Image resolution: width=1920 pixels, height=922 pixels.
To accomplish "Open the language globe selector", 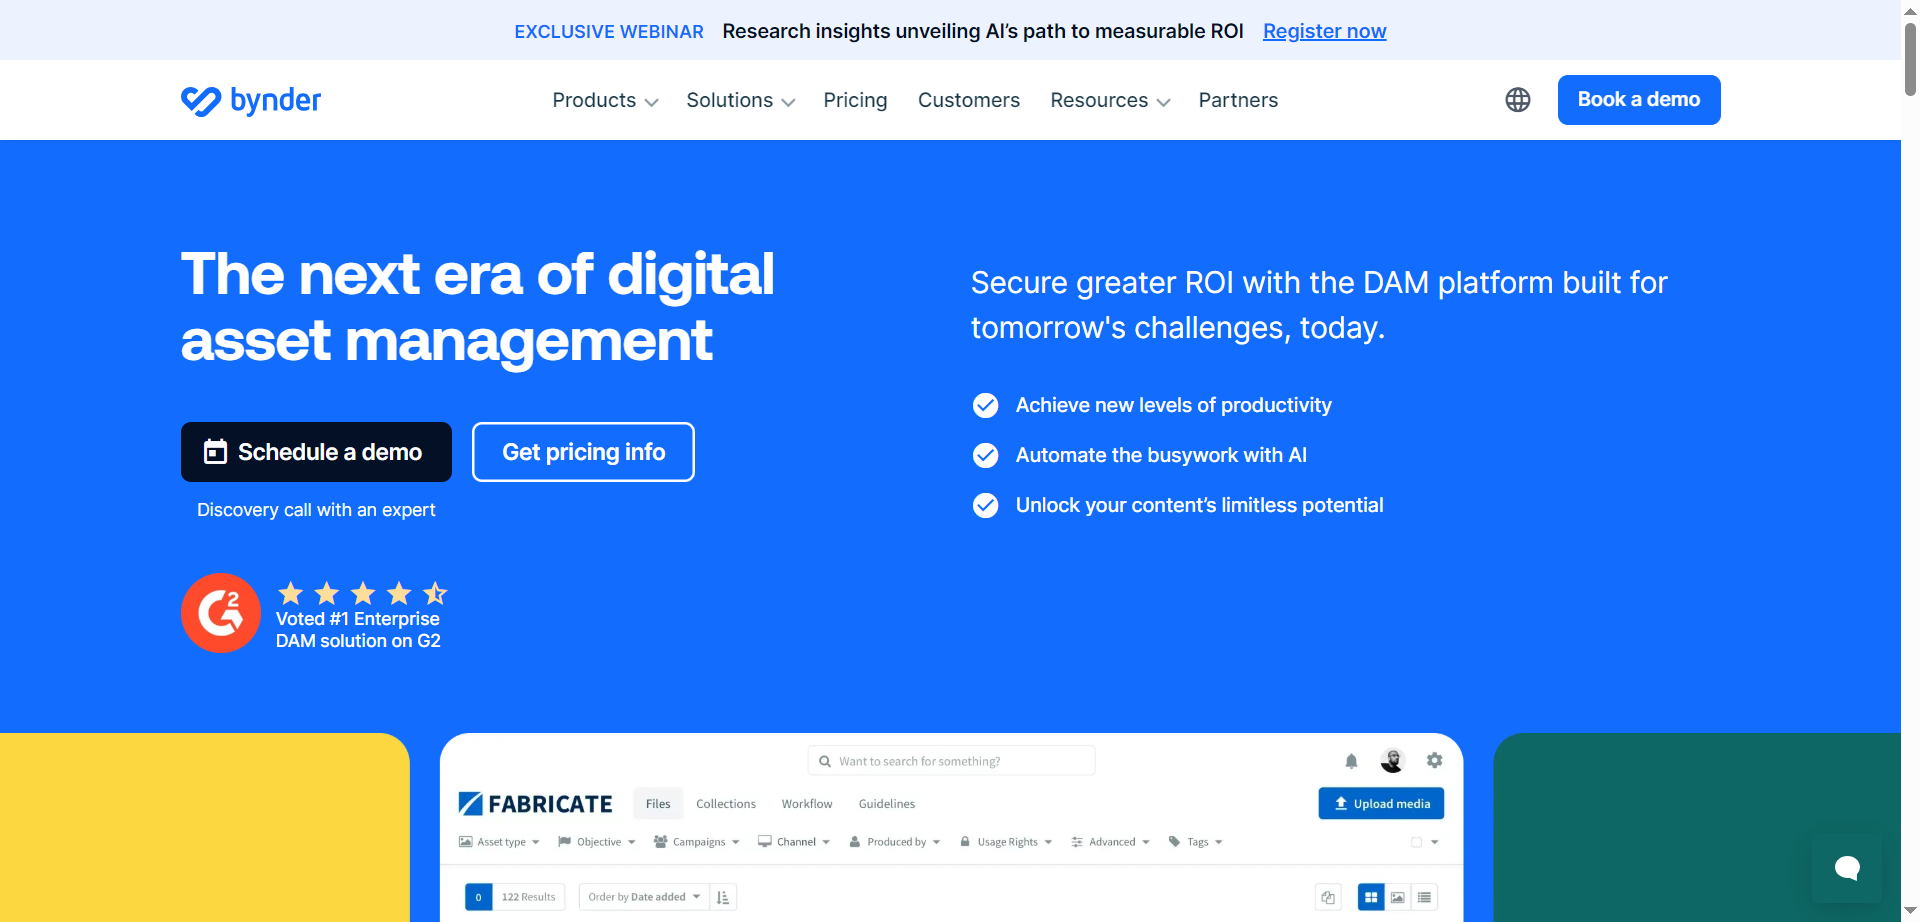I will coord(1518,100).
